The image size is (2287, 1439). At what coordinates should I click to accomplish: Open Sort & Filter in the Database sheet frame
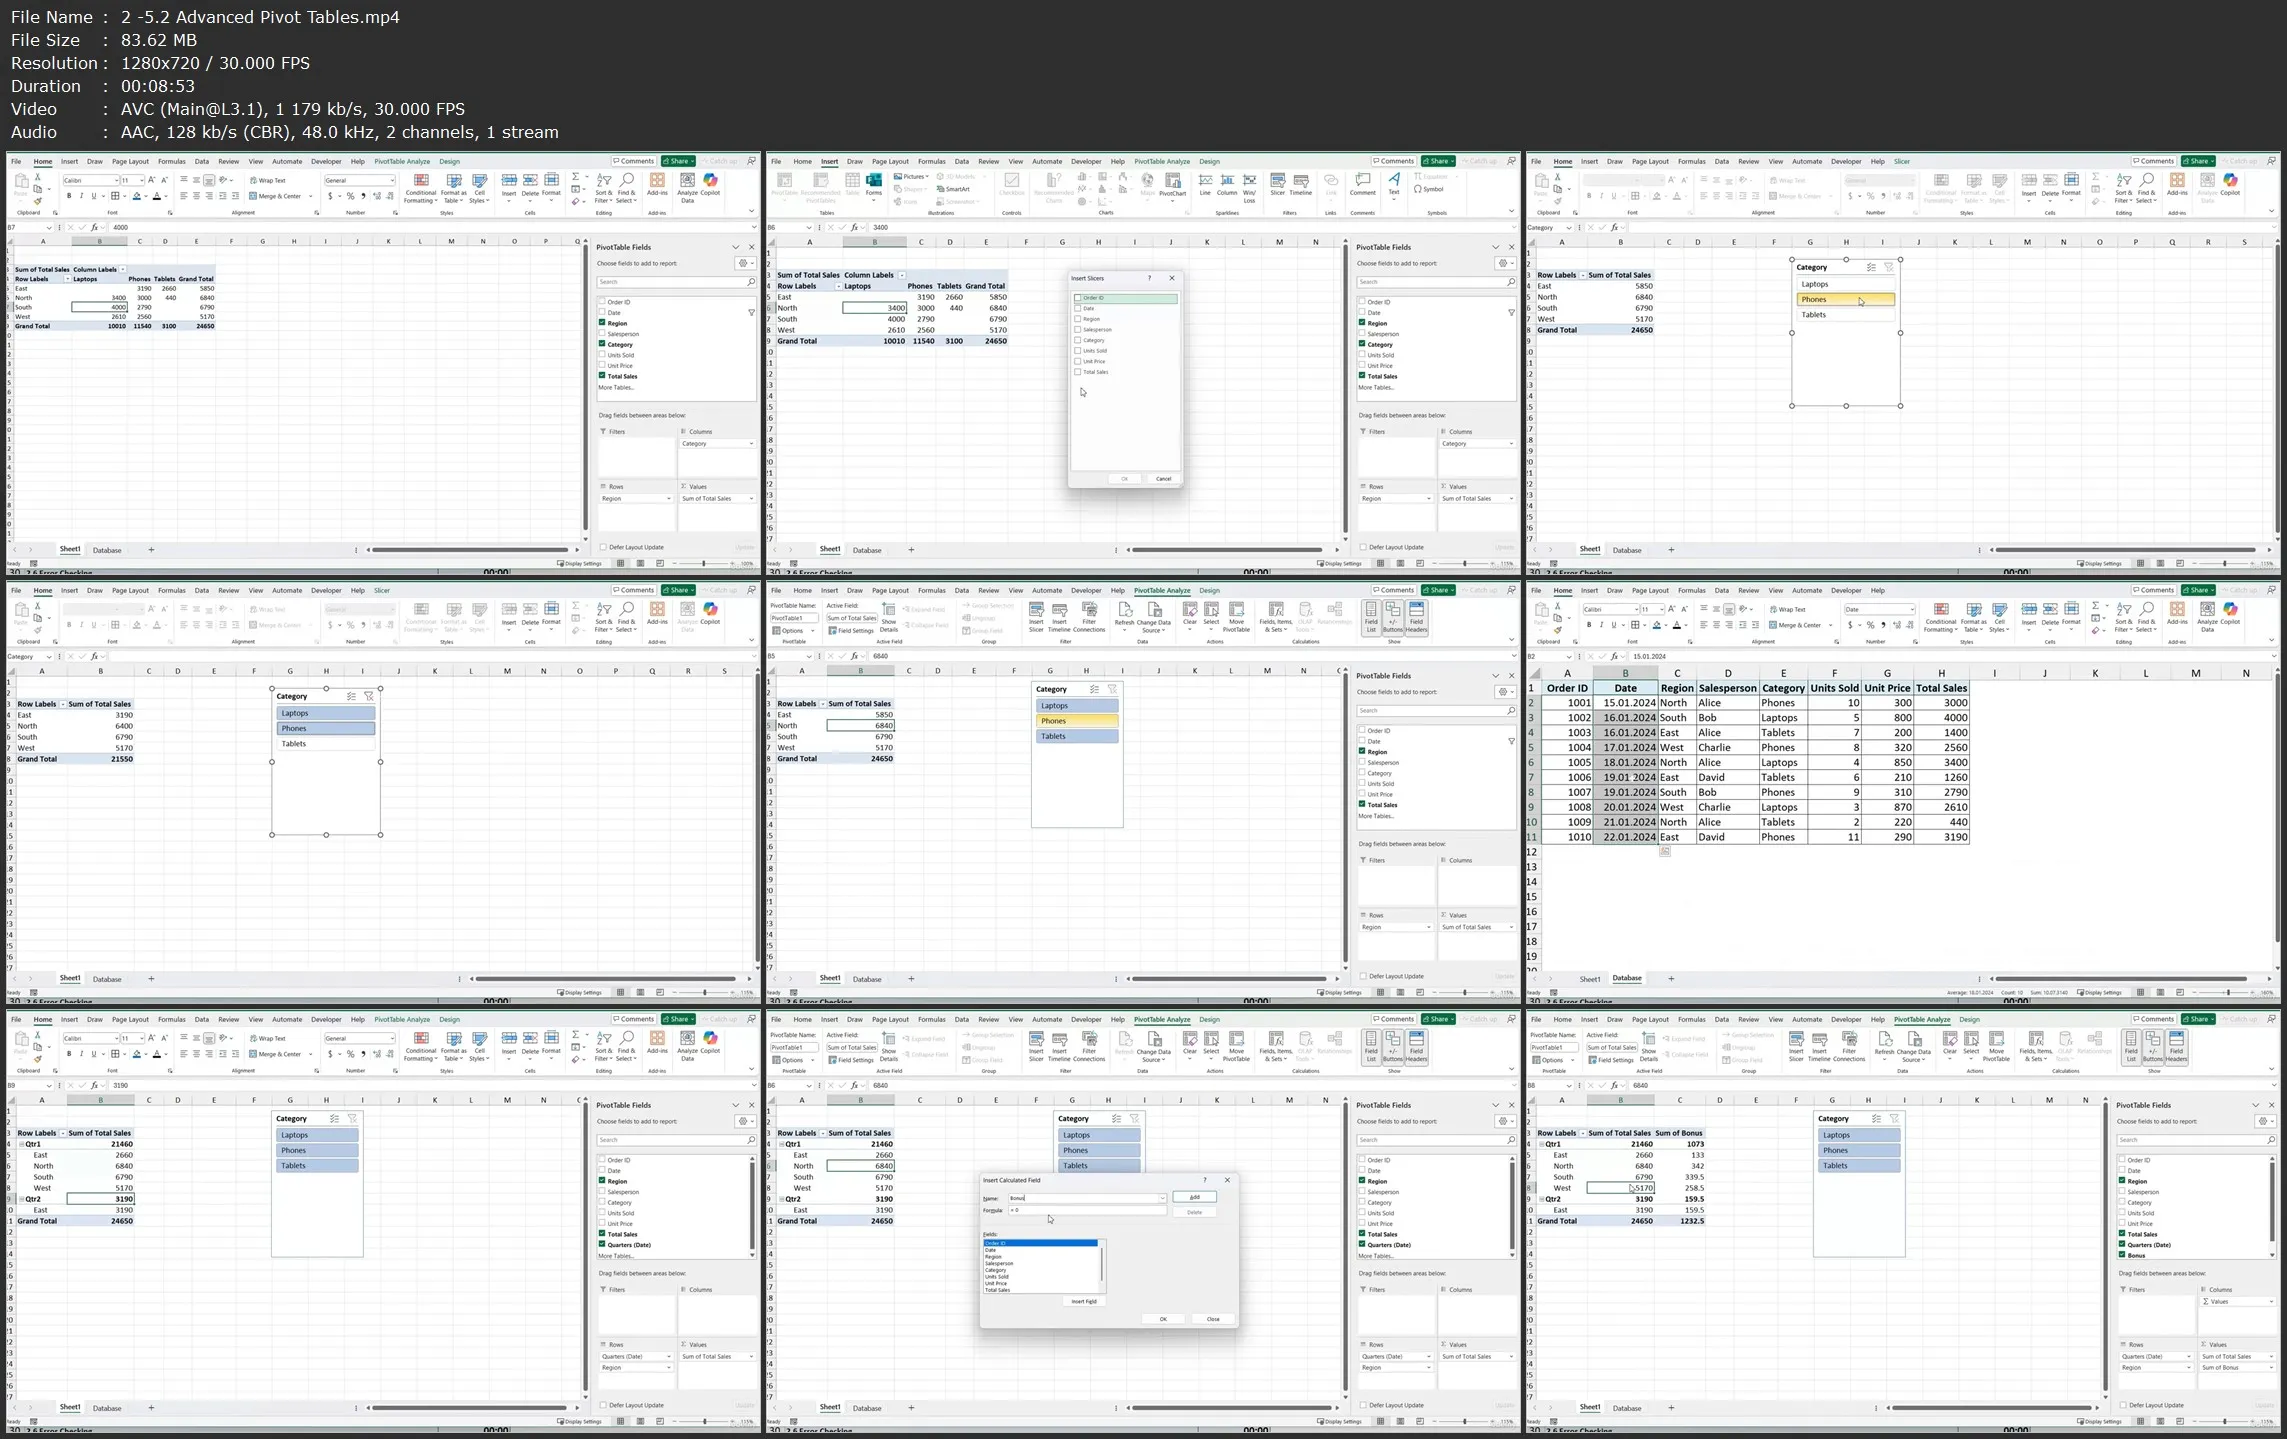coord(2123,618)
